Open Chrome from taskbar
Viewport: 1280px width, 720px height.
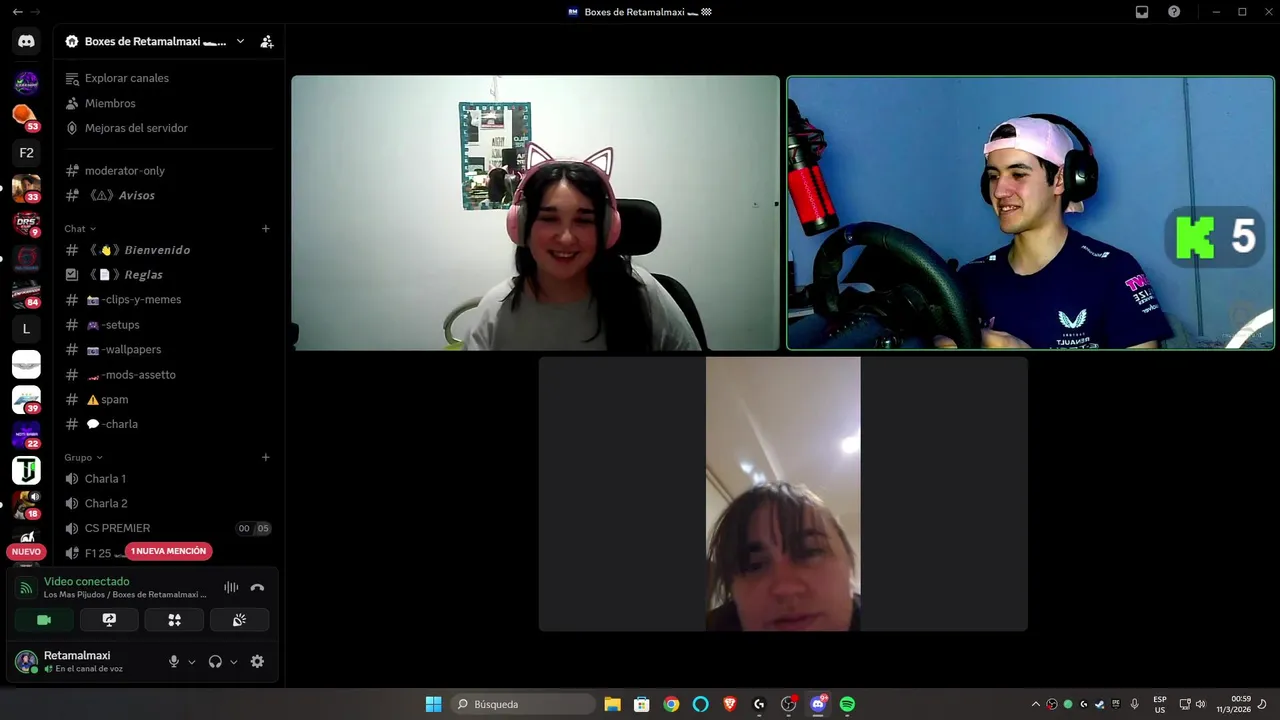671,704
